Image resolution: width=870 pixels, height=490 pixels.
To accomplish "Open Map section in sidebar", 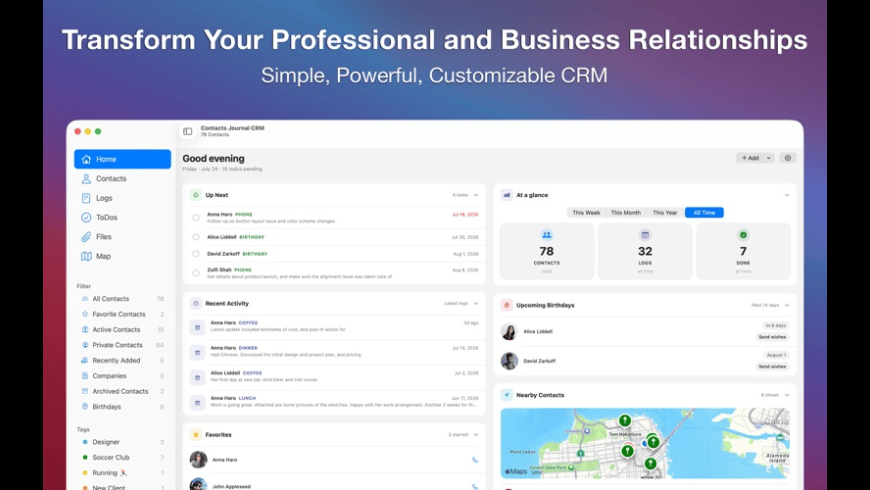I will (x=123, y=256).
